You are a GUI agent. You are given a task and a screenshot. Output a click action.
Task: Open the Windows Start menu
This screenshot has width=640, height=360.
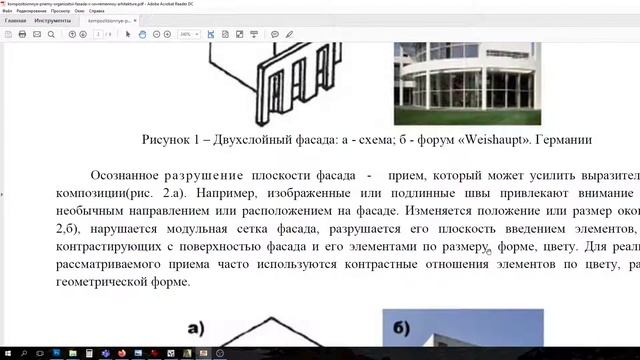coord(8,353)
